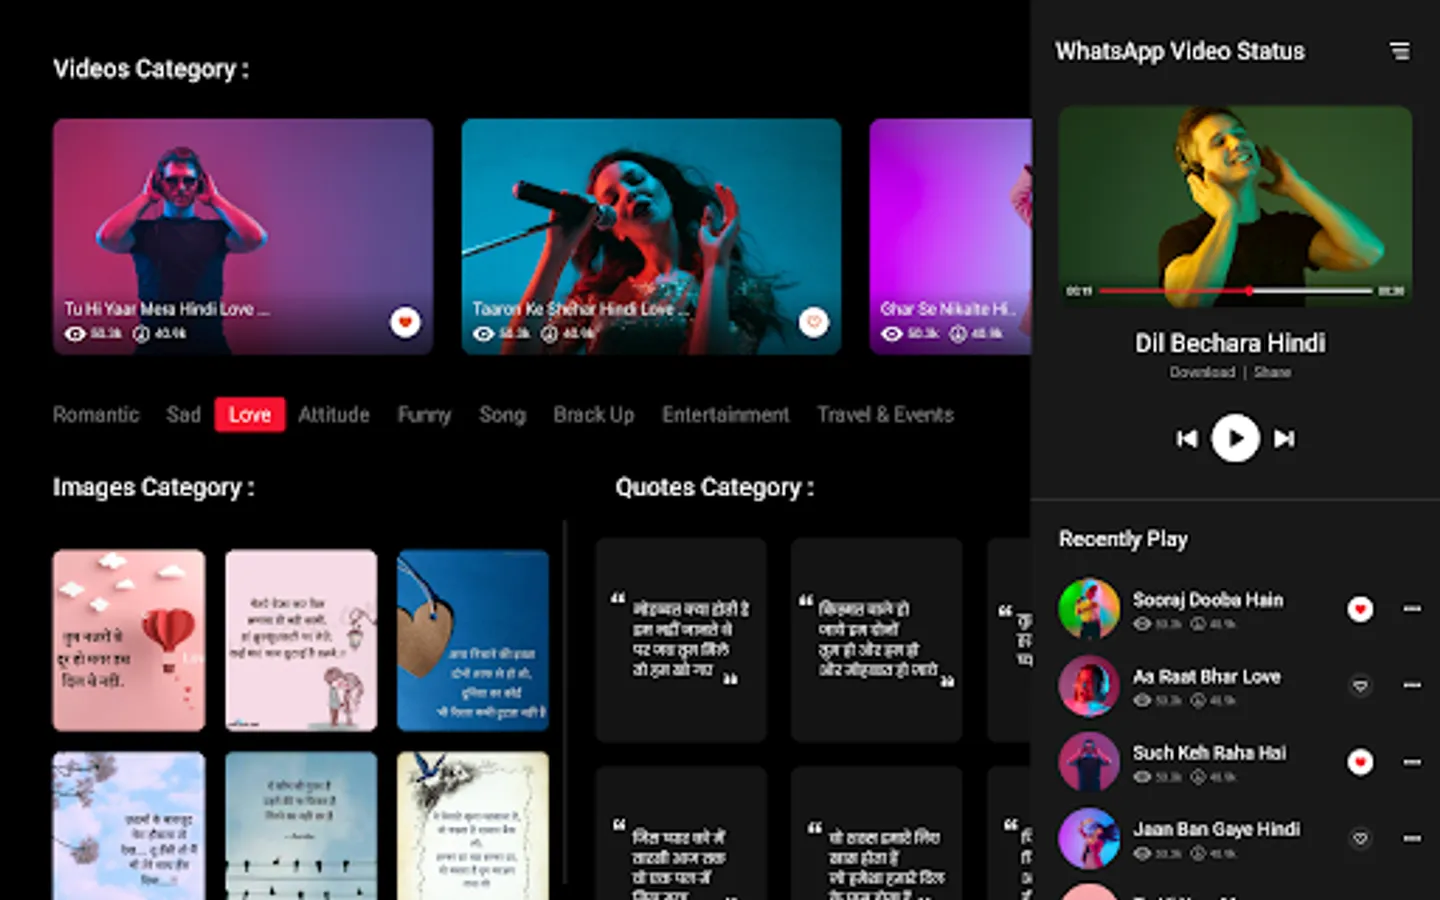Select the Brack Up category tab

pyautogui.click(x=594, y=415)
